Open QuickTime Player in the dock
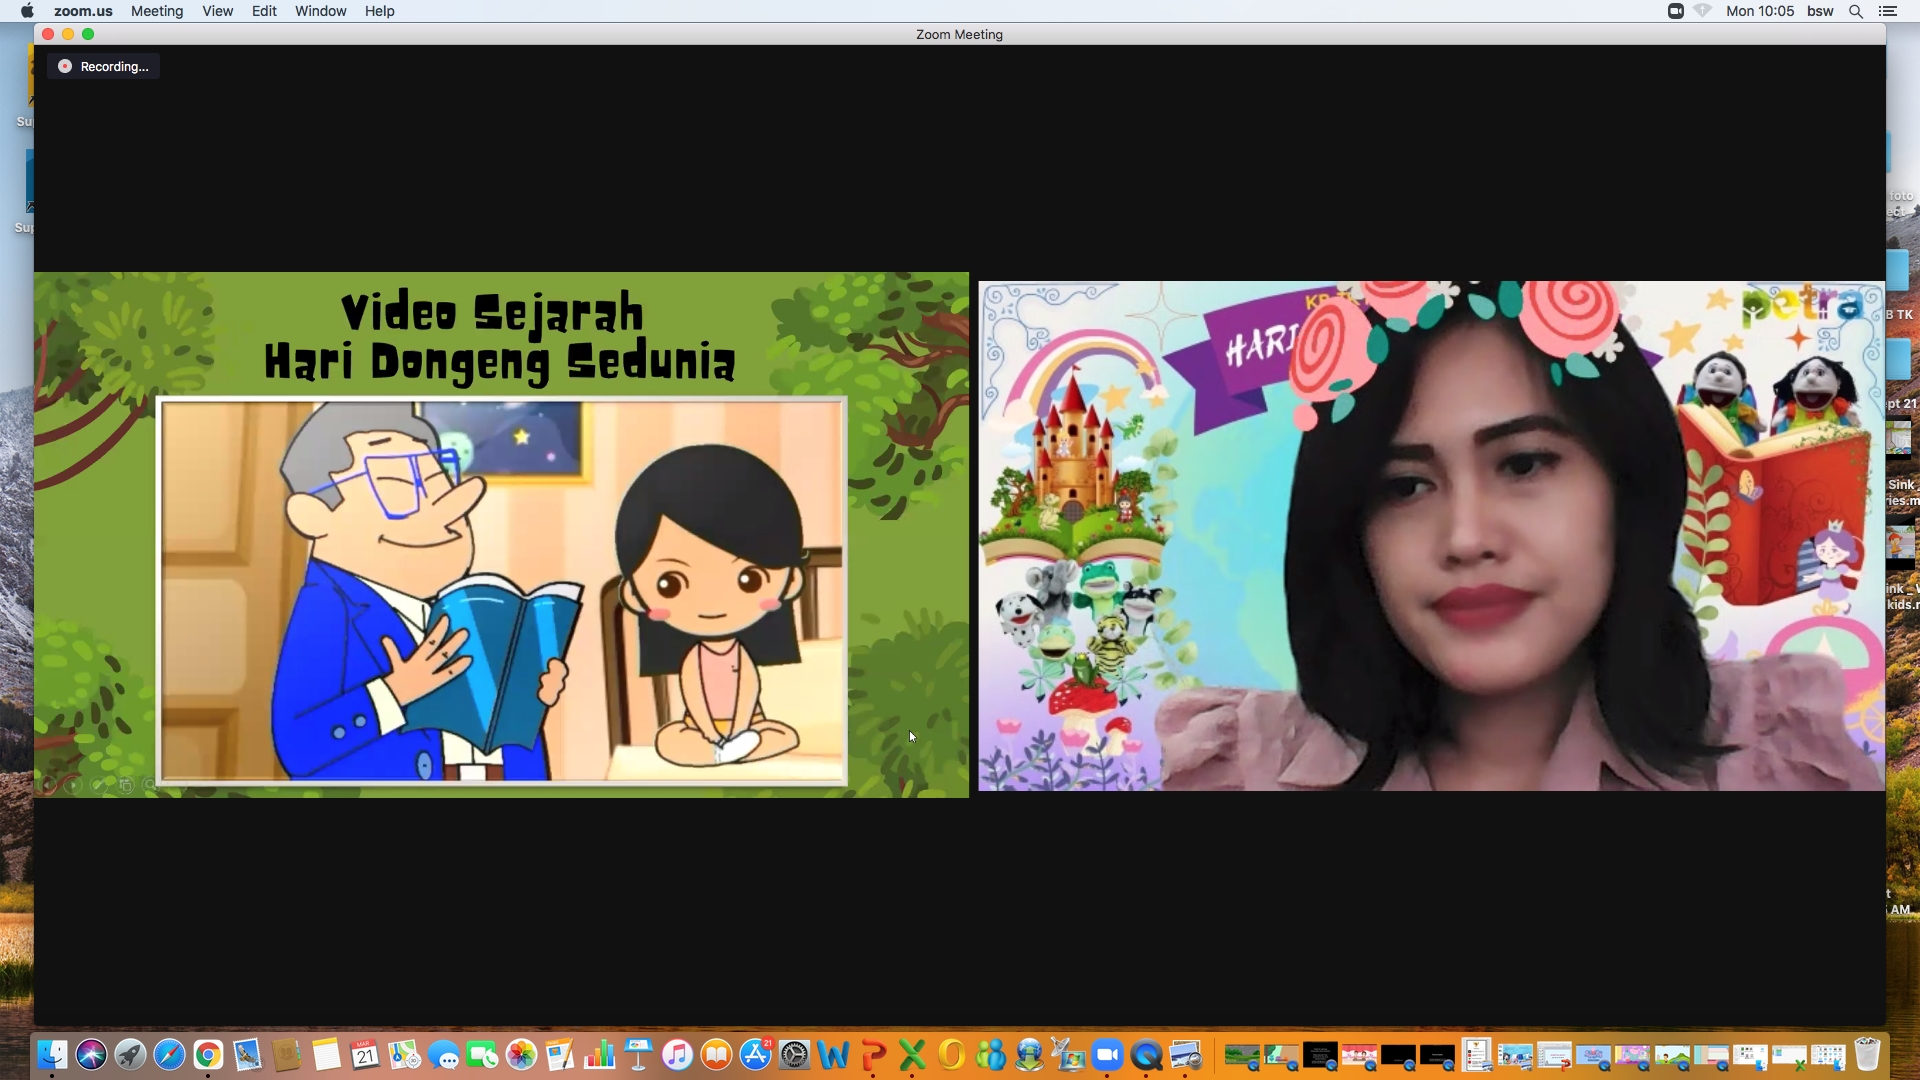1920x1080 pixels. point(1147,1055)
